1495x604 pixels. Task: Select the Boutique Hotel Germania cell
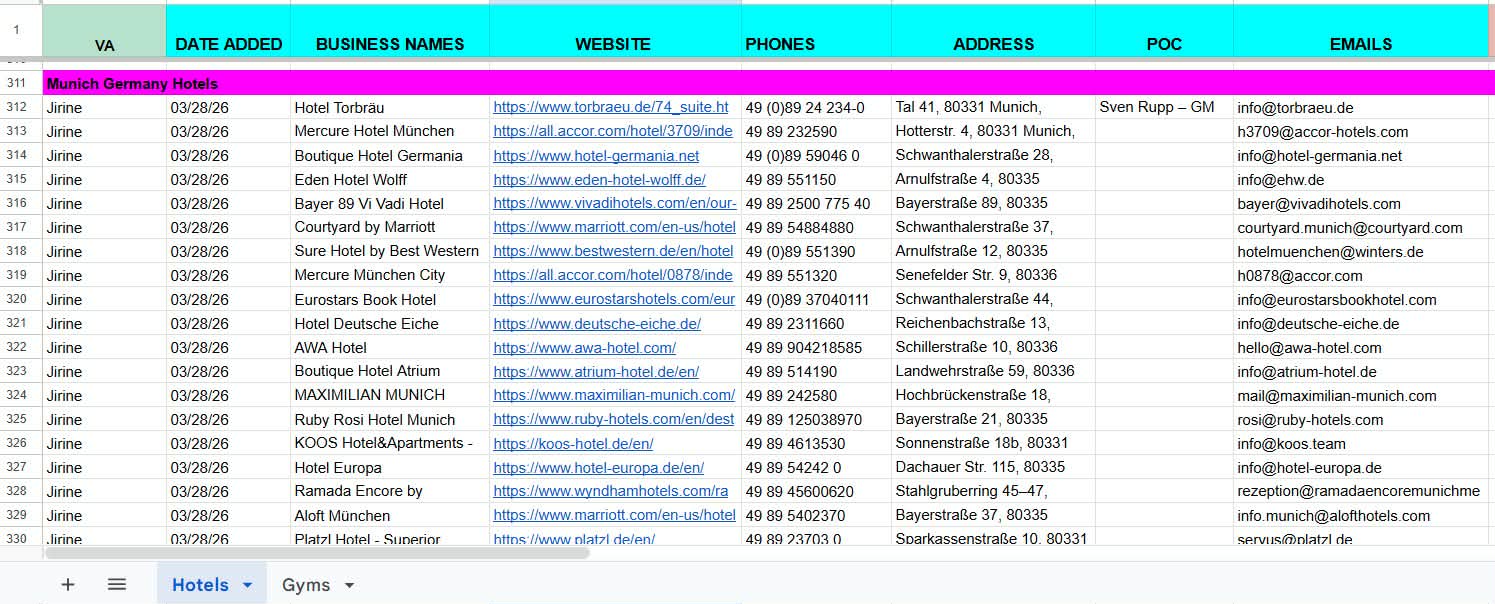coord(390,155)
